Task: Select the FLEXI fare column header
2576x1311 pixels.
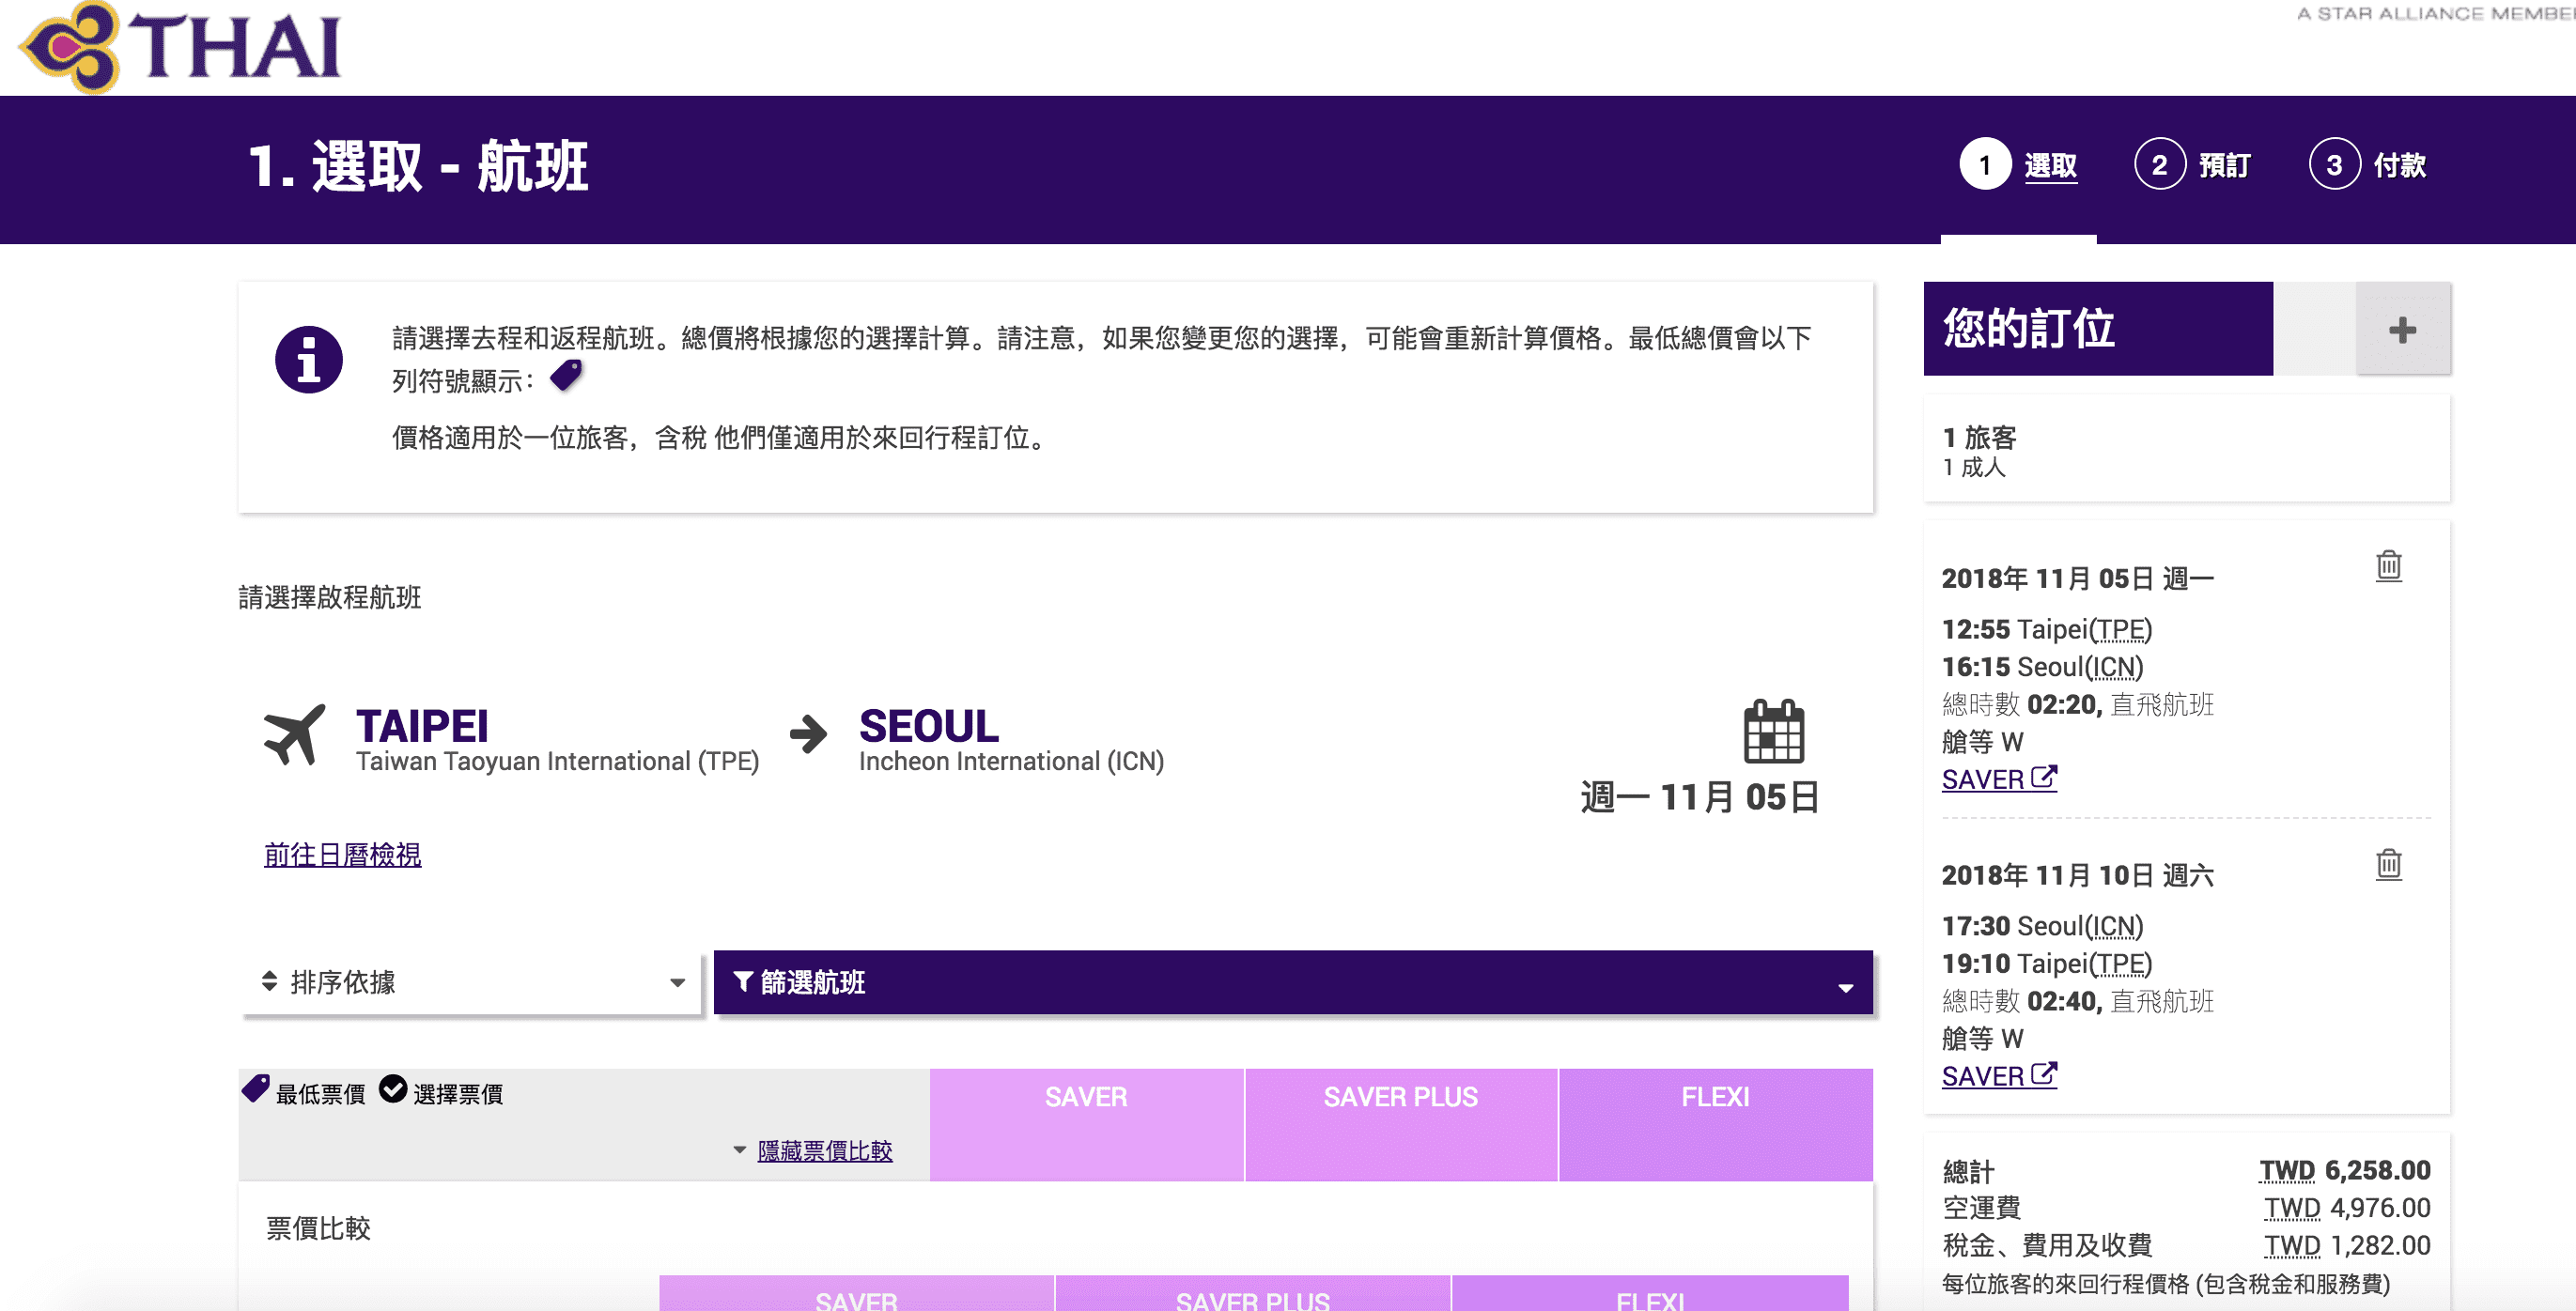Action: coord(1715,1096)
